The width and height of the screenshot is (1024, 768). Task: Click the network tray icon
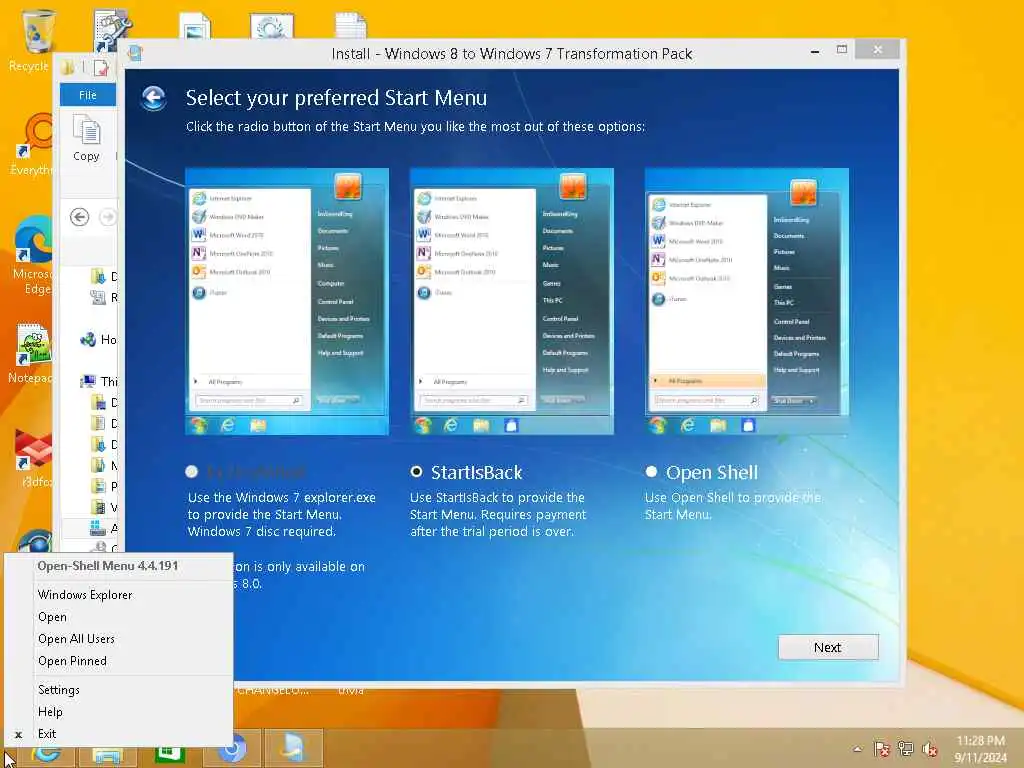tap(906, 749)
